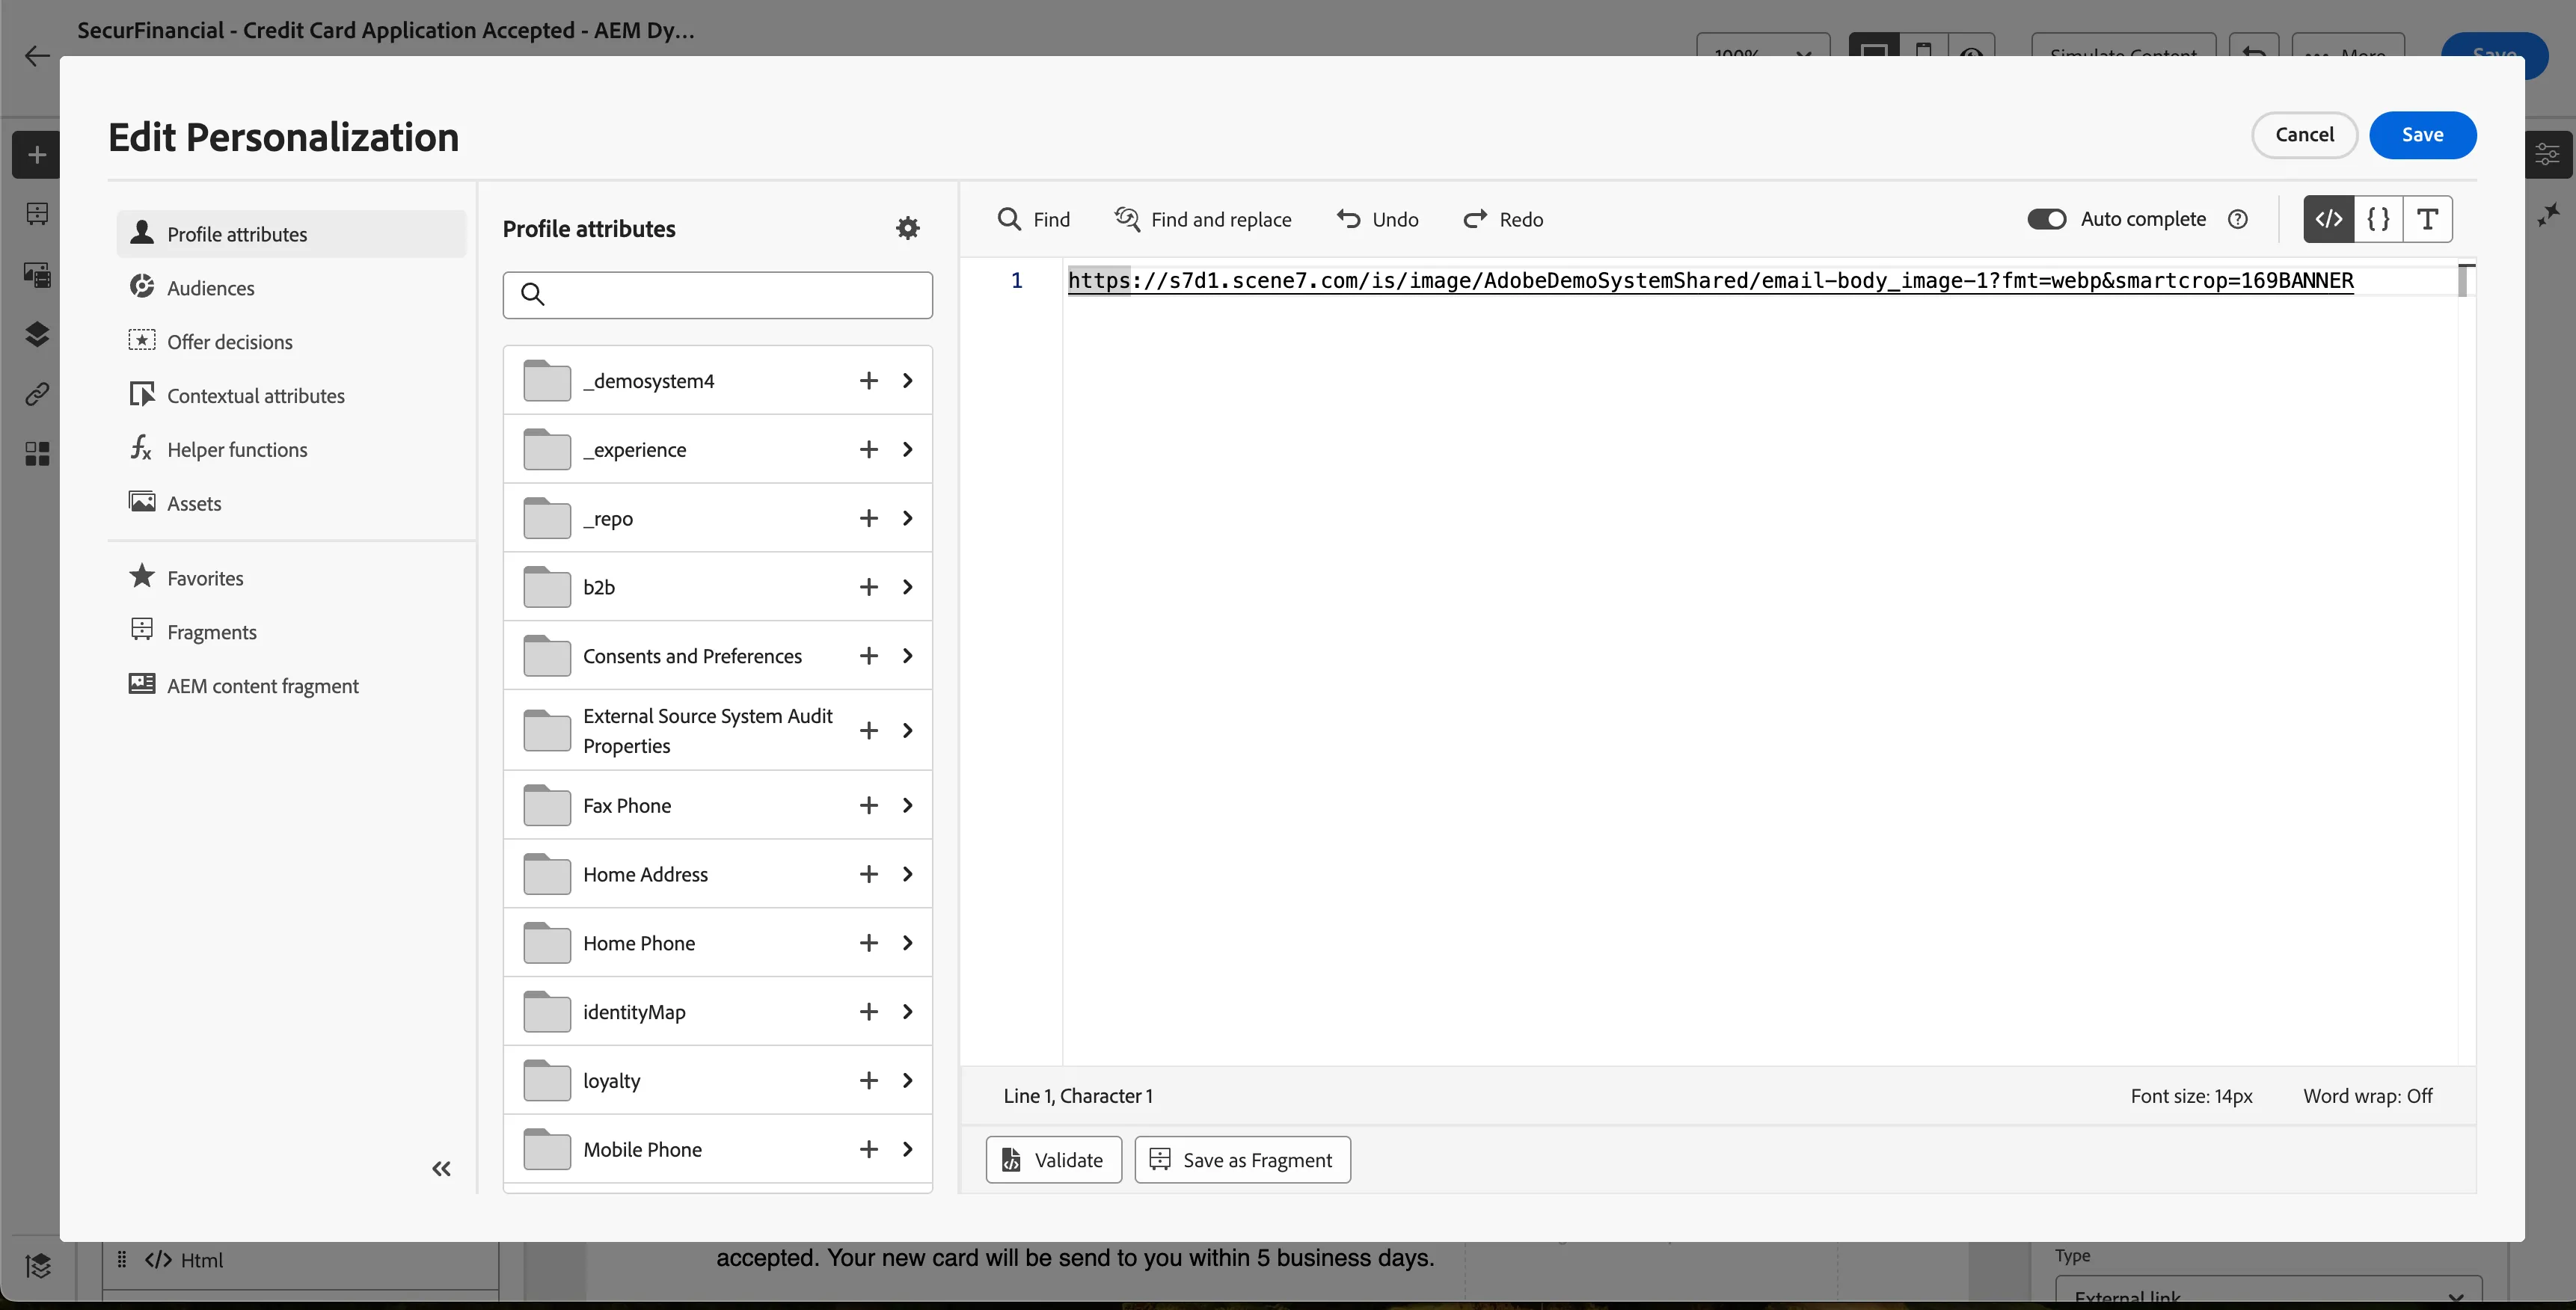Open the Profile attributes settings gear
The image size is (2576, 1310).
[x=907, y=228]
